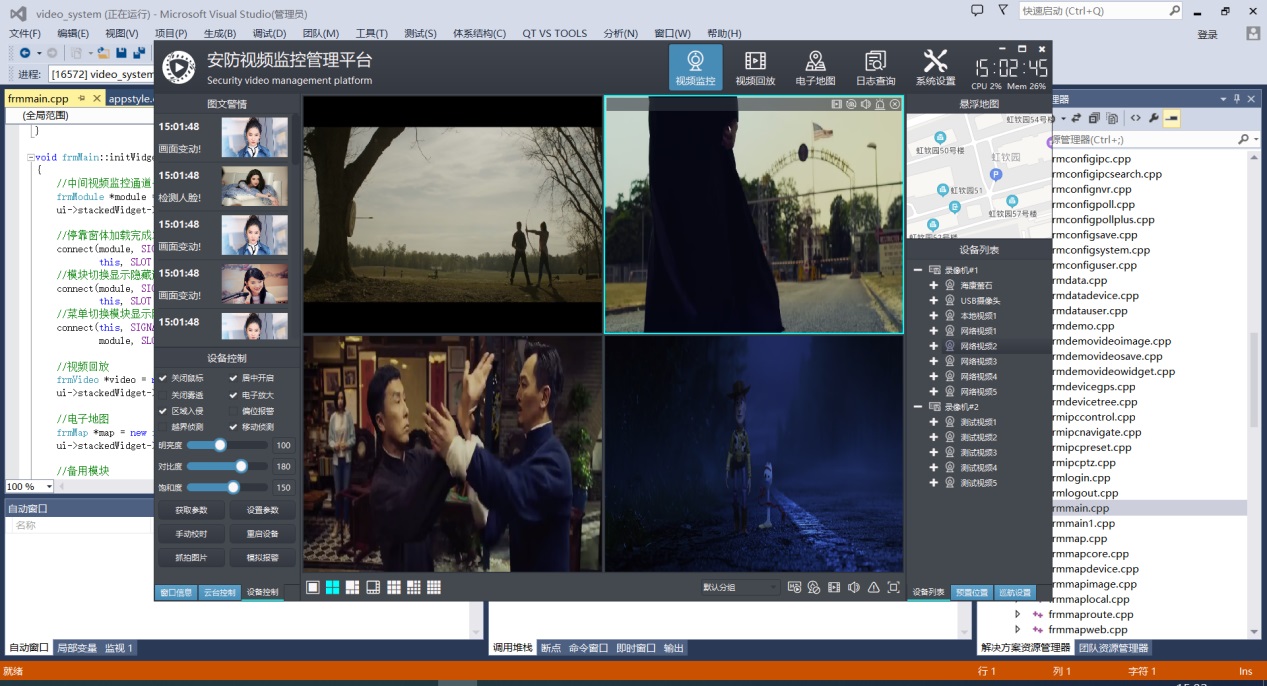Open the 电子地图 electronic map module
Viewport: 1267px width, 686px height.
(x=815, y=67)
